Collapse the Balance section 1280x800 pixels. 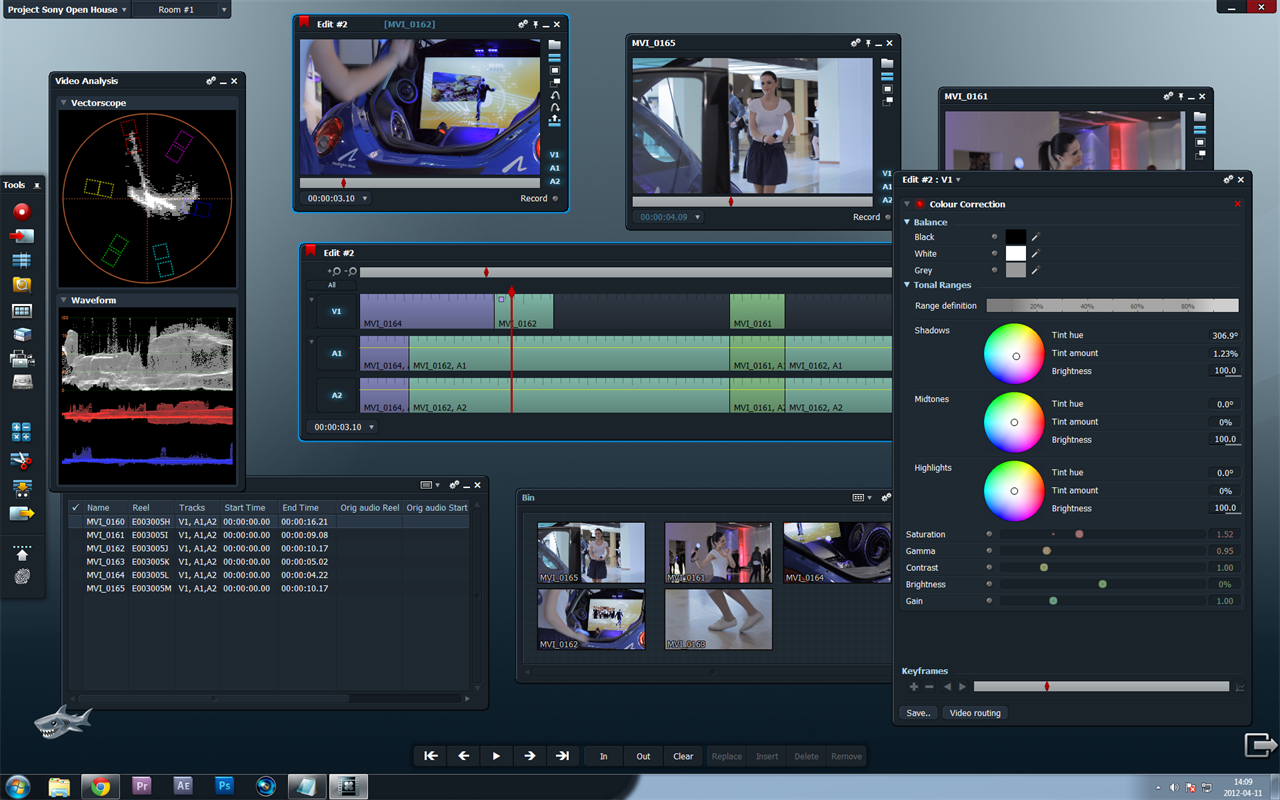point(907,222)
